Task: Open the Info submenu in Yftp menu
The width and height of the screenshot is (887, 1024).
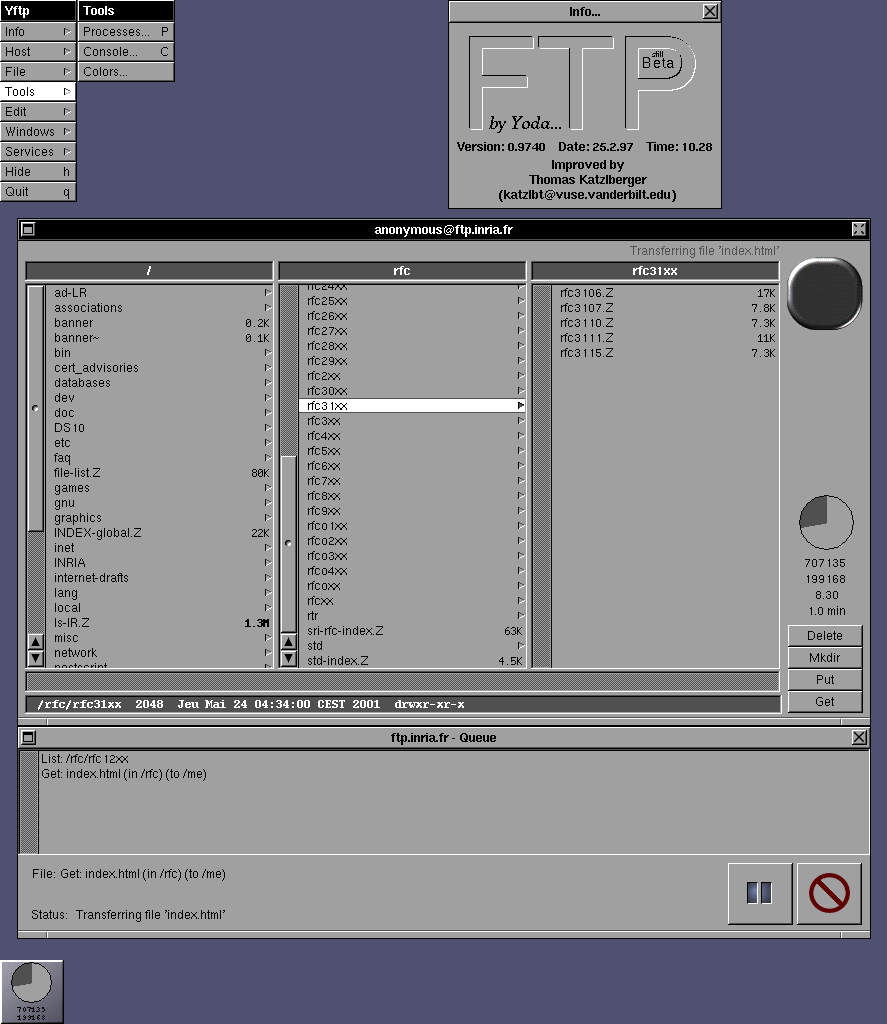Action: [x=38, y=31]
